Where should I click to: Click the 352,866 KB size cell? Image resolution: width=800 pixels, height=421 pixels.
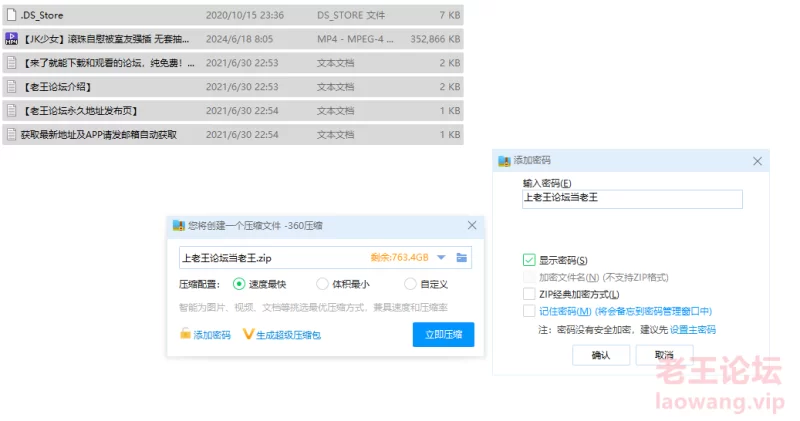(x=435, y=39)
